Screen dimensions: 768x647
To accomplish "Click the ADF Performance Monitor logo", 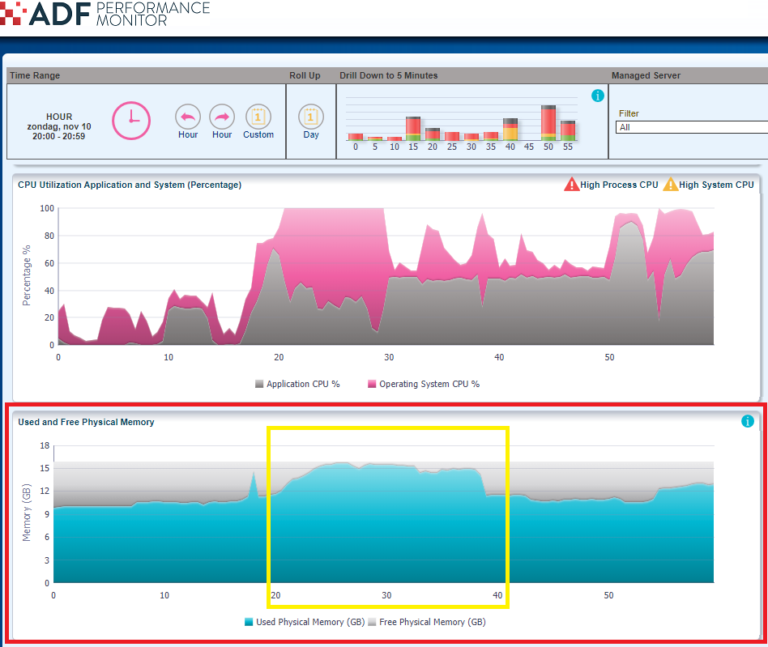I will tap(105, 14).
